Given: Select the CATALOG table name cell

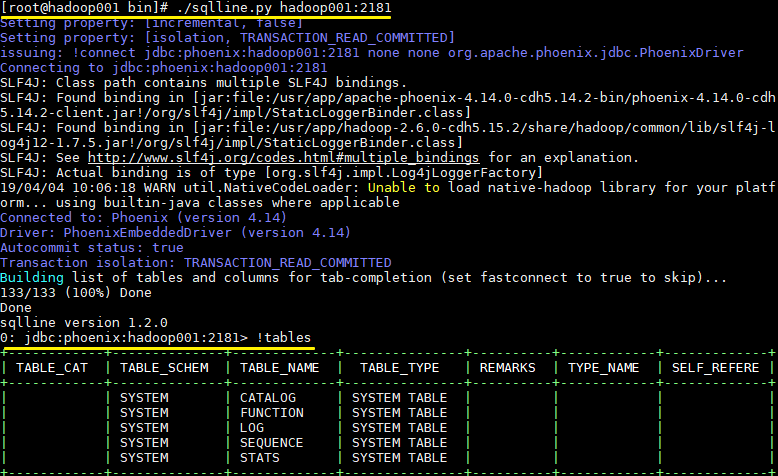Looking at the screenshot, I should 268,398.
